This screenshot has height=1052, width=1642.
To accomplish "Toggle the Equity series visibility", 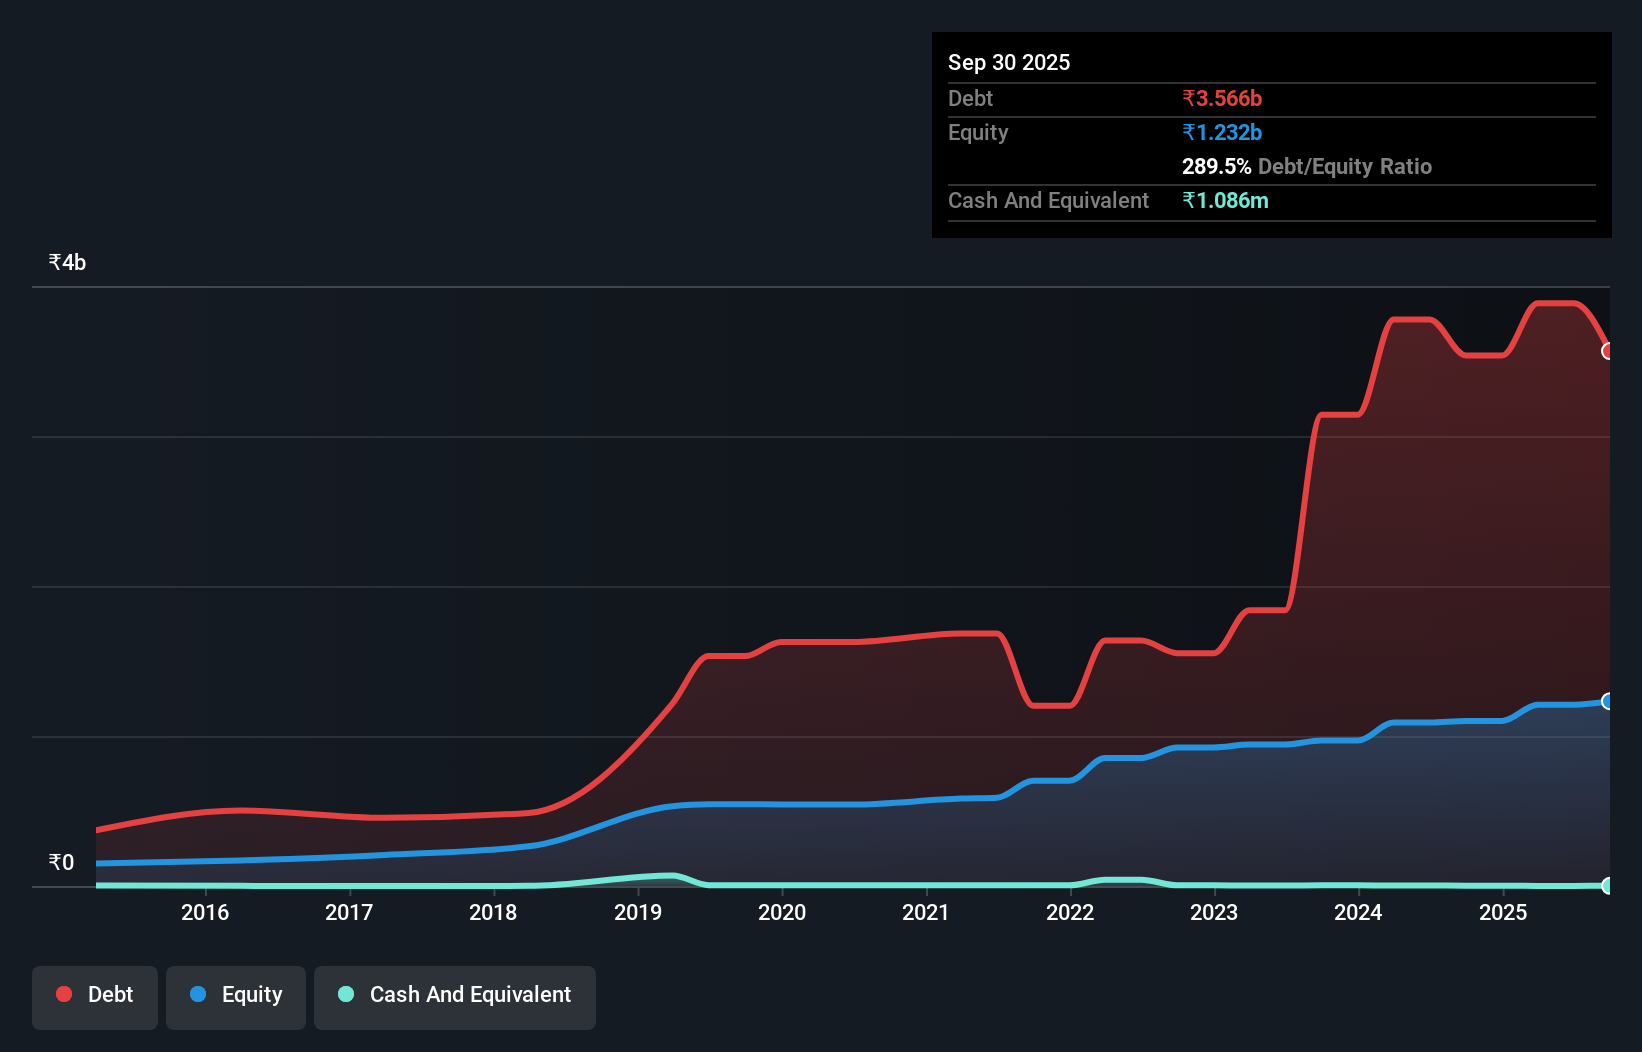I will point(236,996).
